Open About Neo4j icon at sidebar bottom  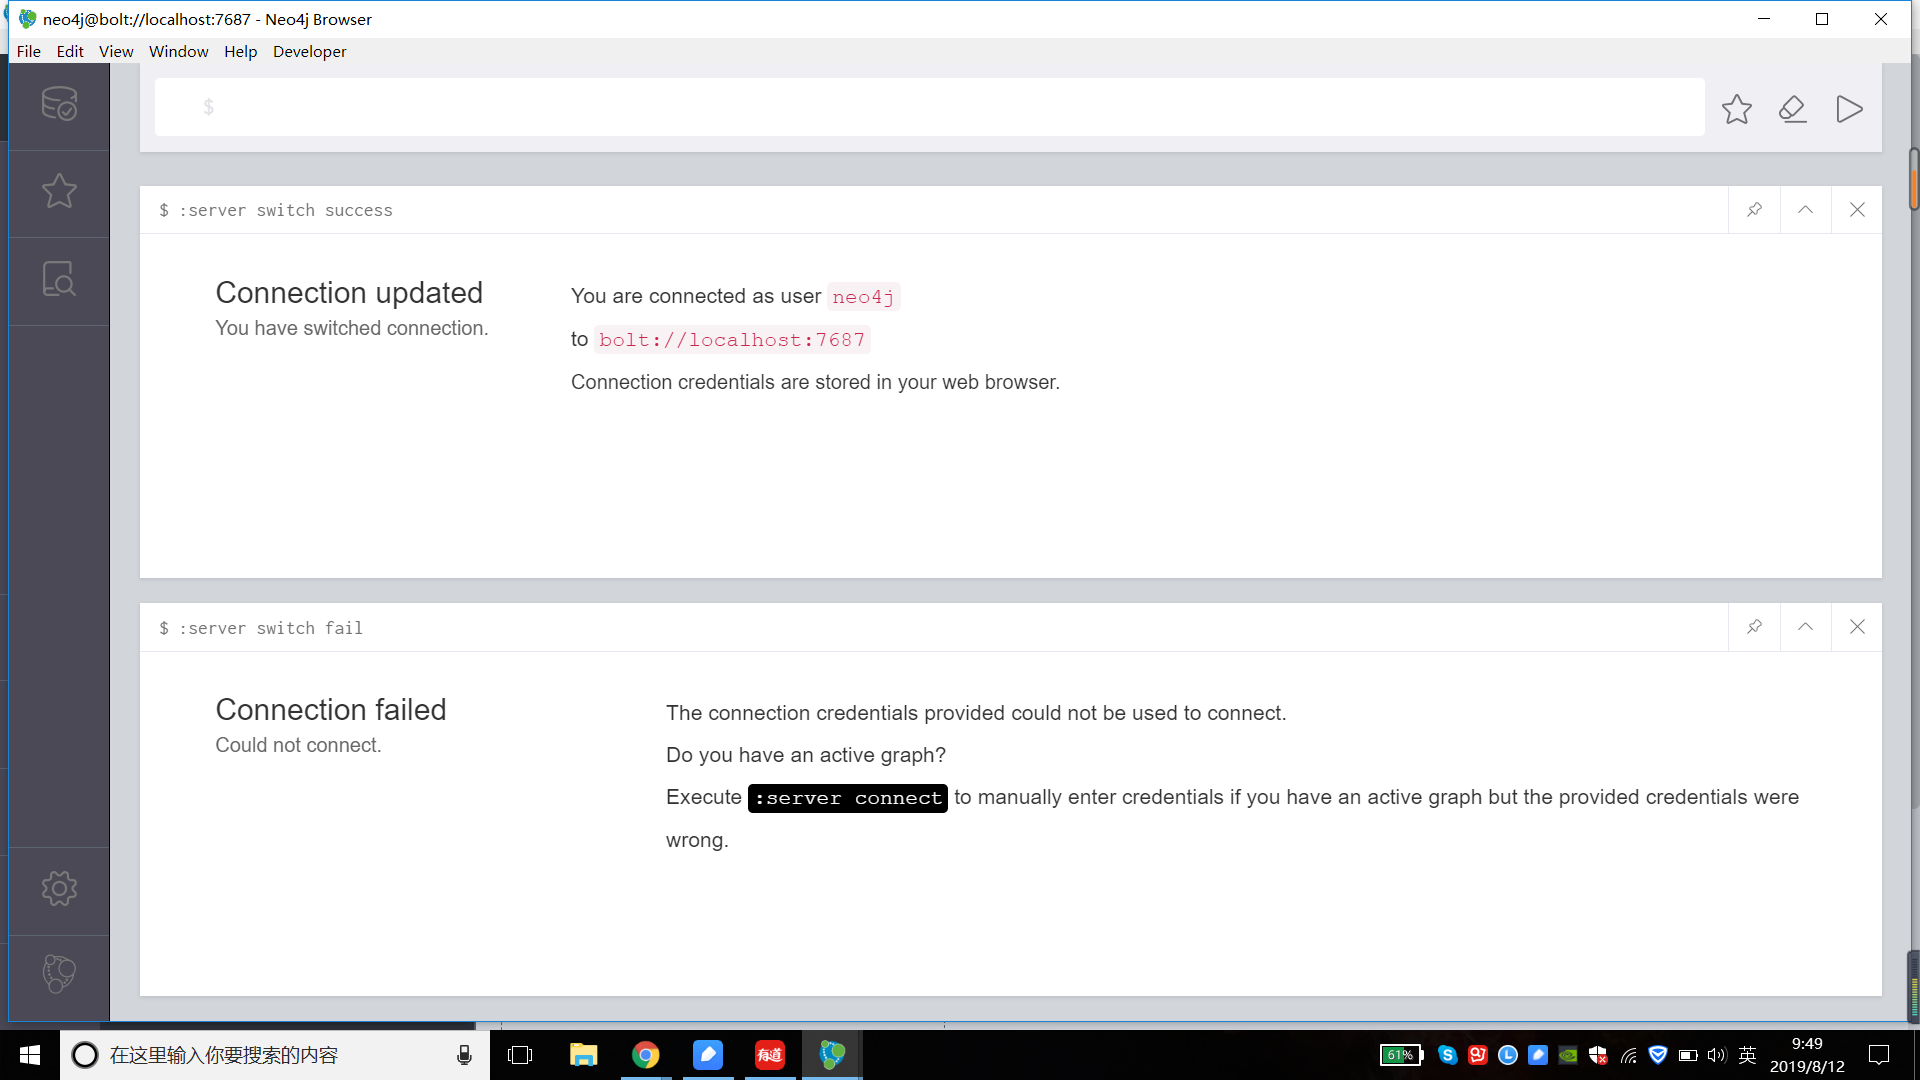[59, 974]
